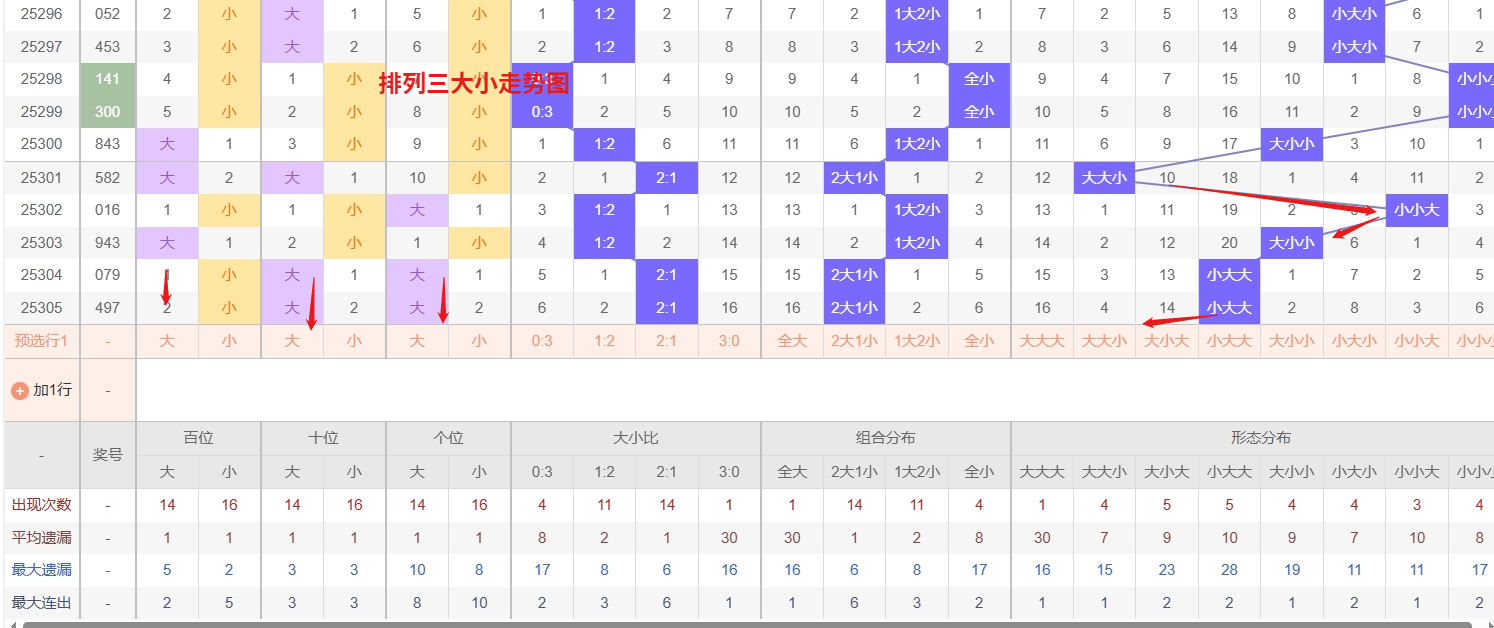1494x628 pixels.
Task: Click issue number 25305
Action: point(41,308)
